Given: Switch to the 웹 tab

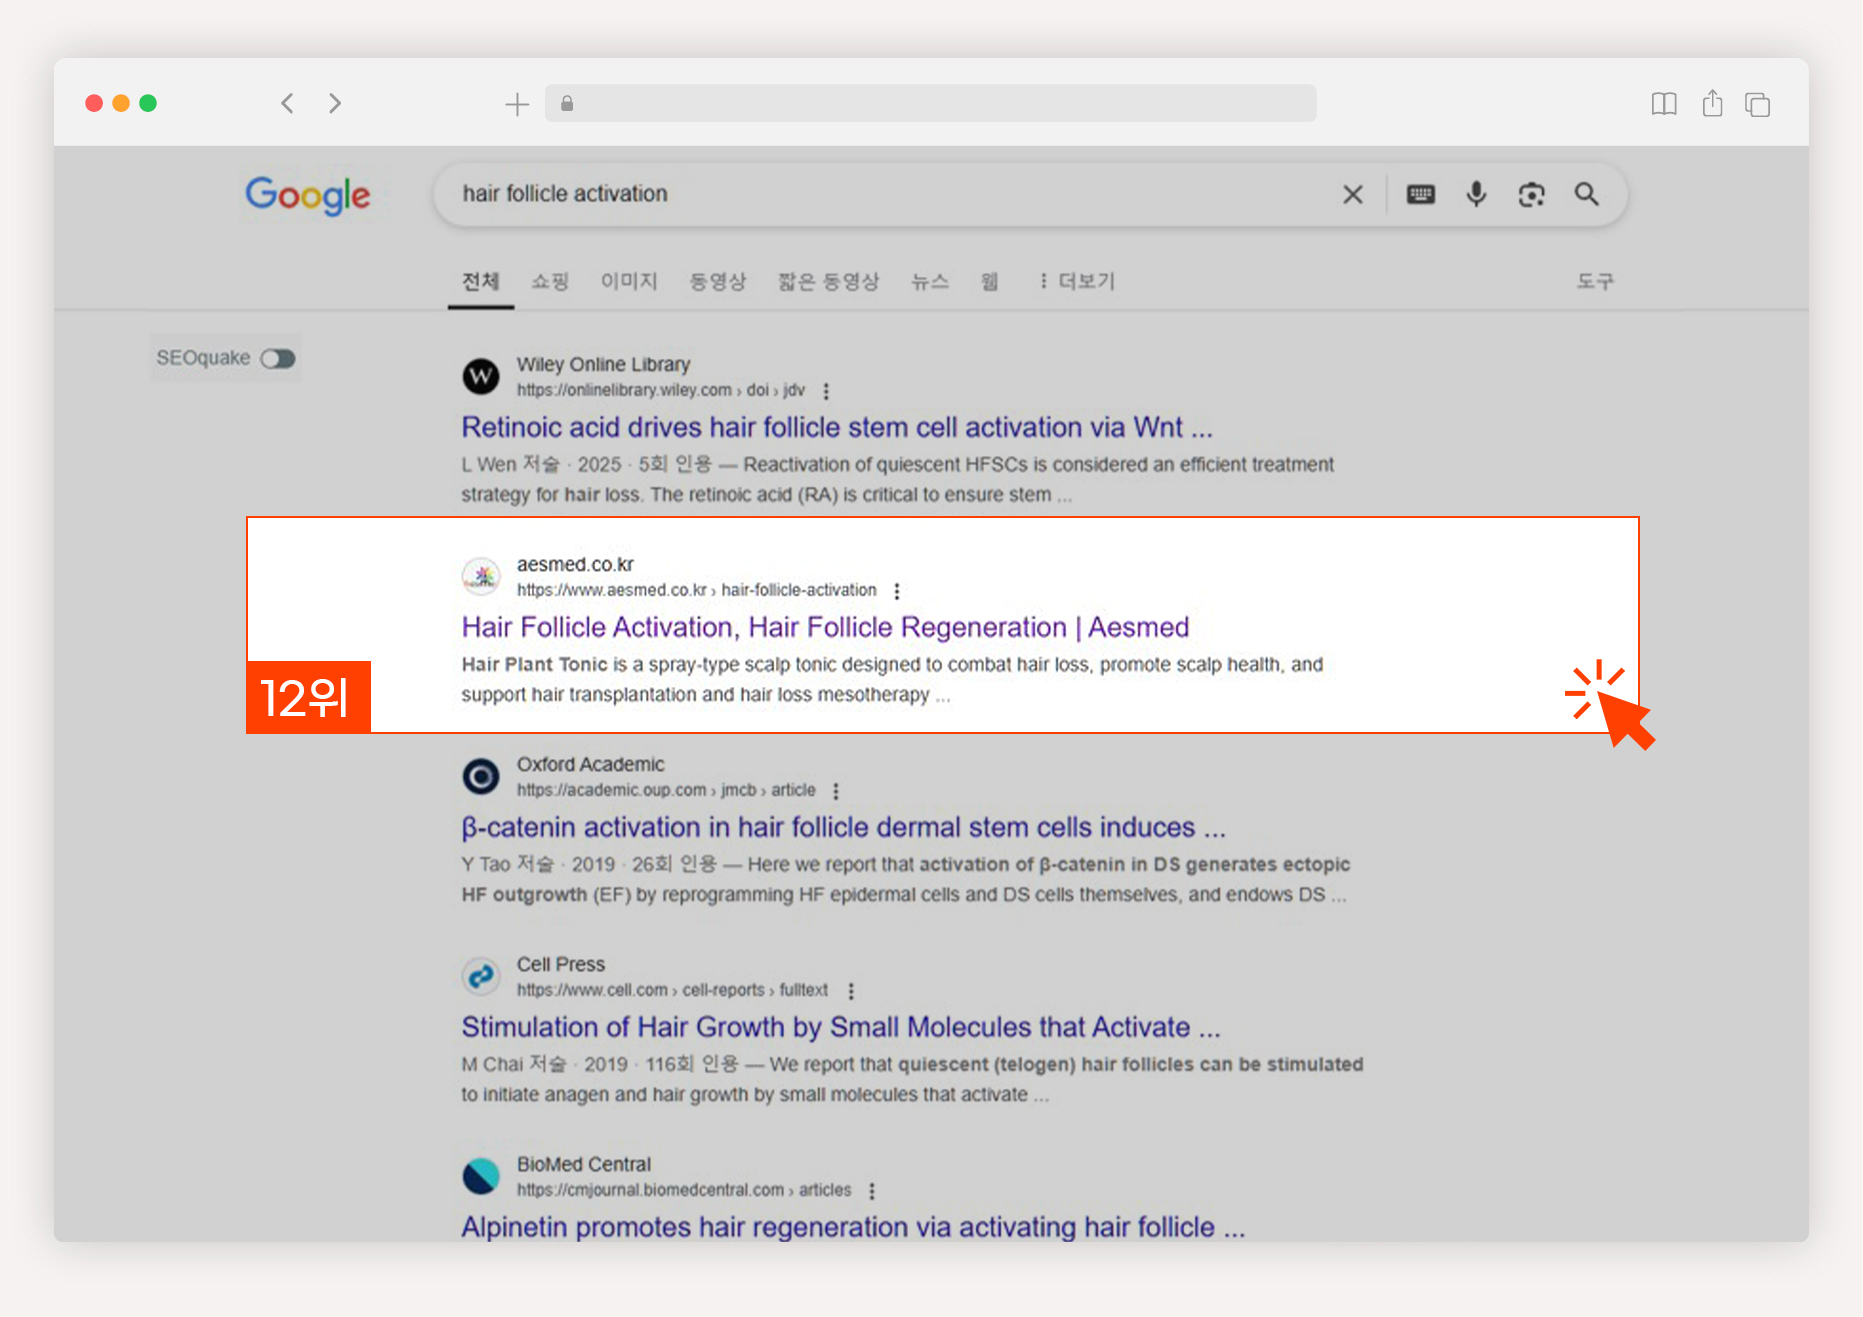Looking at the screenshot, I should [x=990, y=282].
